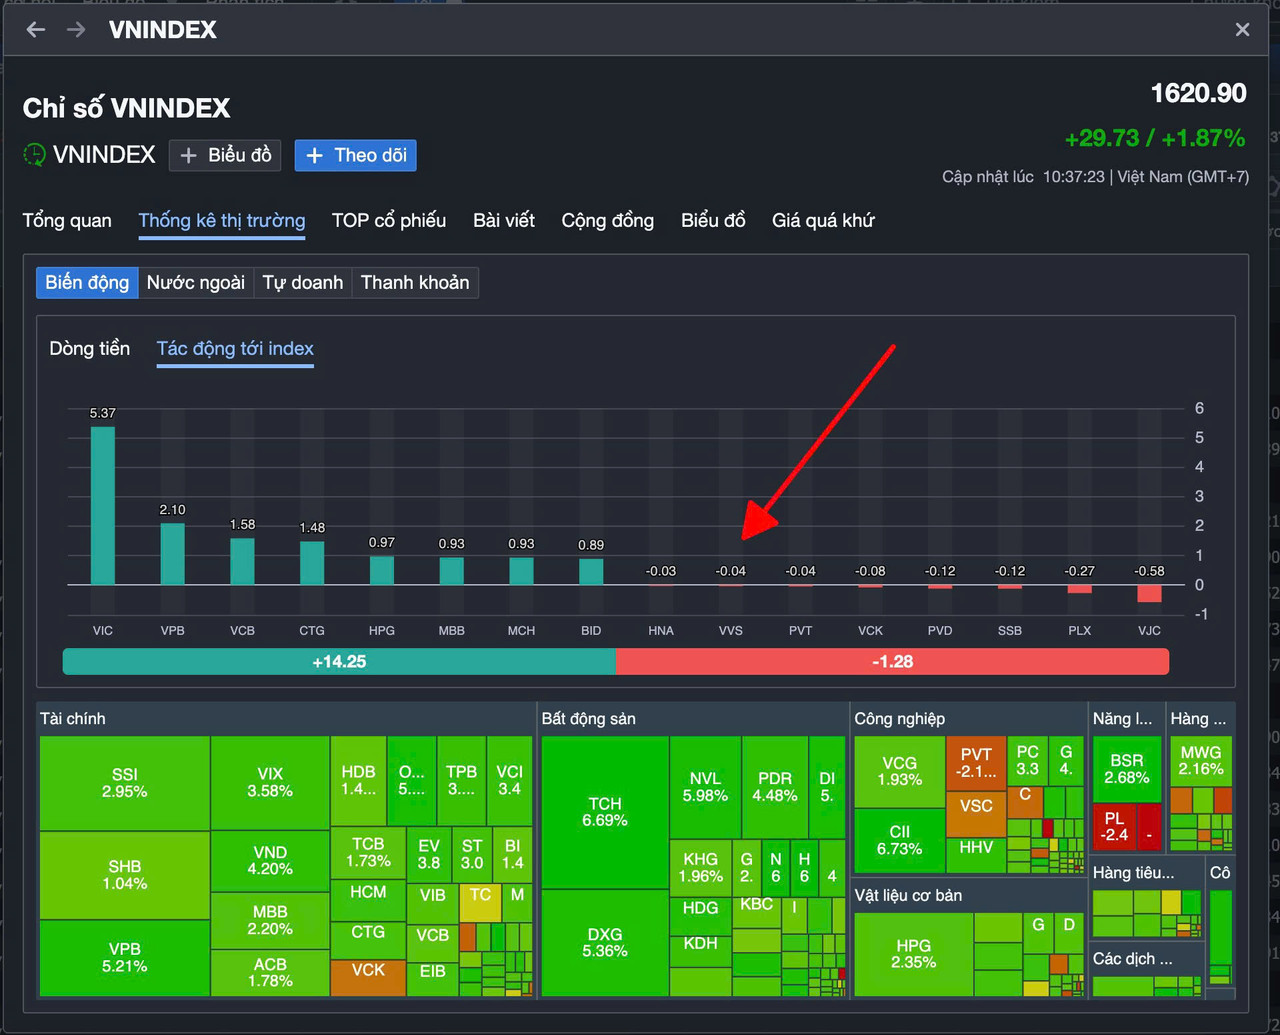Select the HPG 2.35% heatmap tile
Image resolution: width=1280 pixels, height=1035 pixels.
point(914,954)
